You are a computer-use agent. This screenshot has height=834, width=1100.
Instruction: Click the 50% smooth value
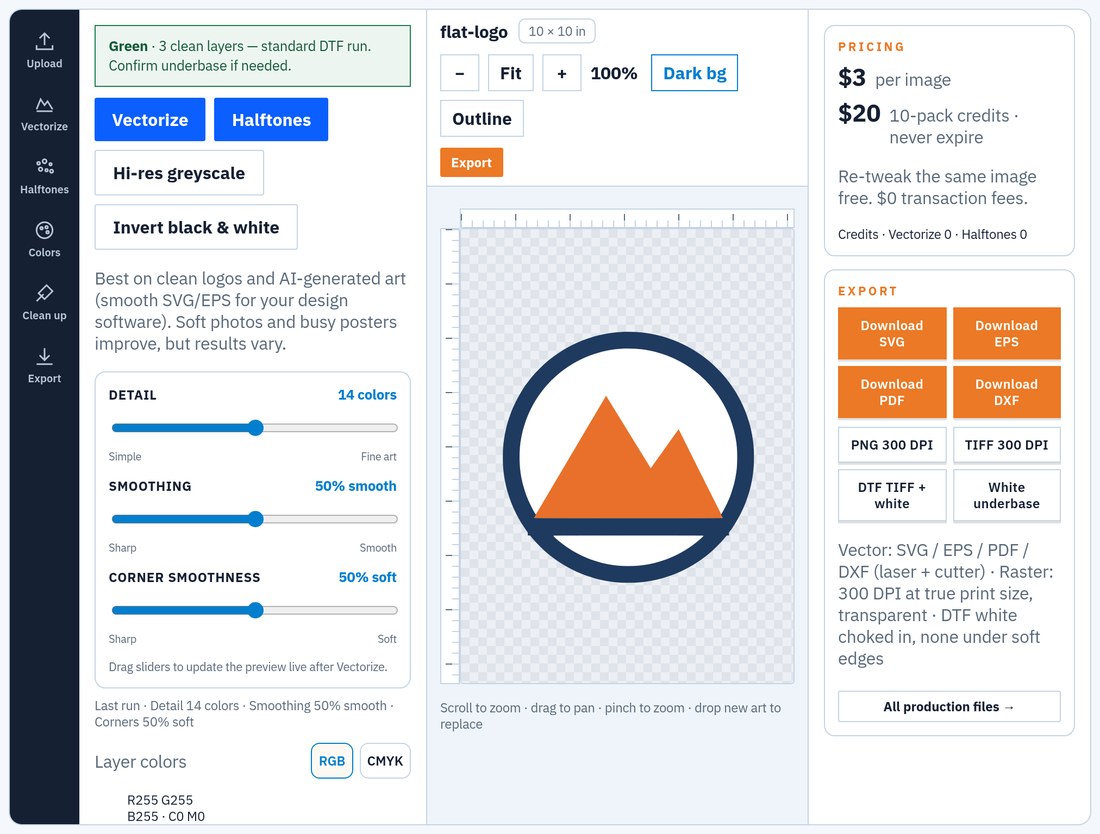click(x=356, y=486)
